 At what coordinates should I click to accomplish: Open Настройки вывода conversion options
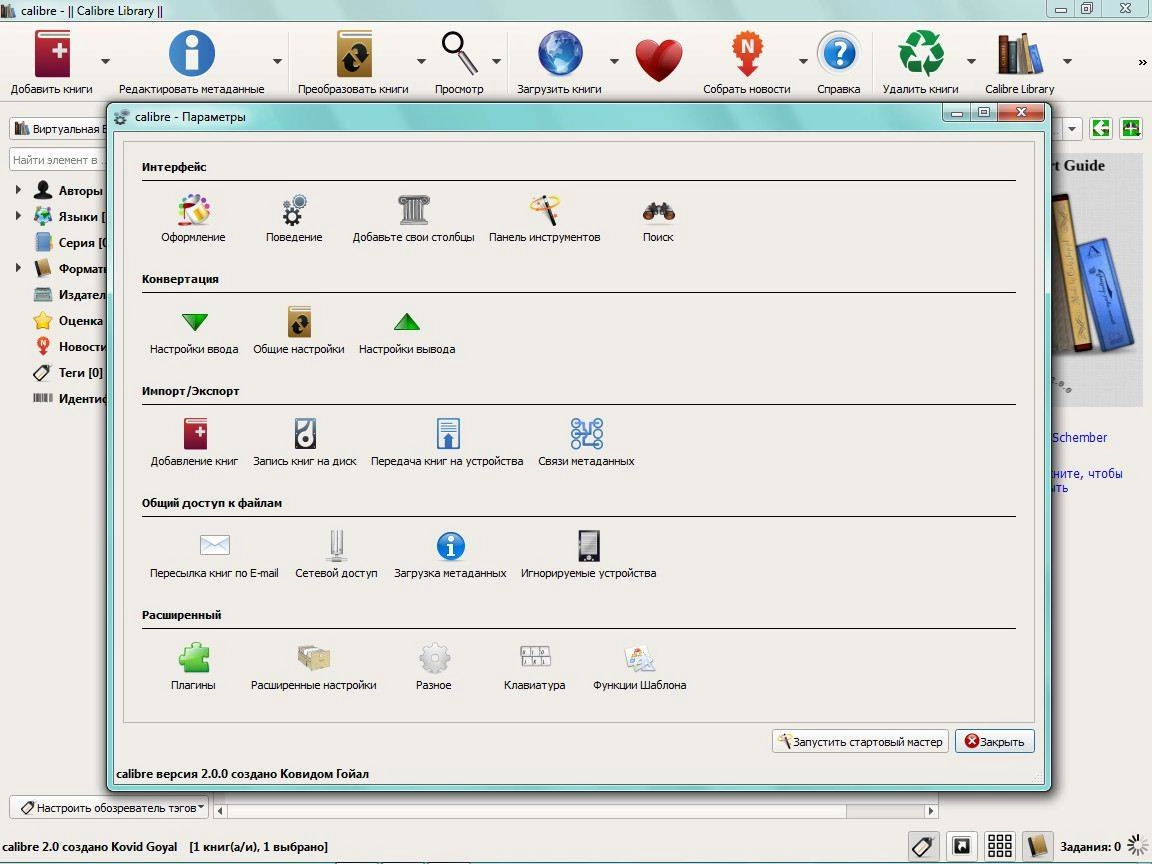[x=407, y=331]
